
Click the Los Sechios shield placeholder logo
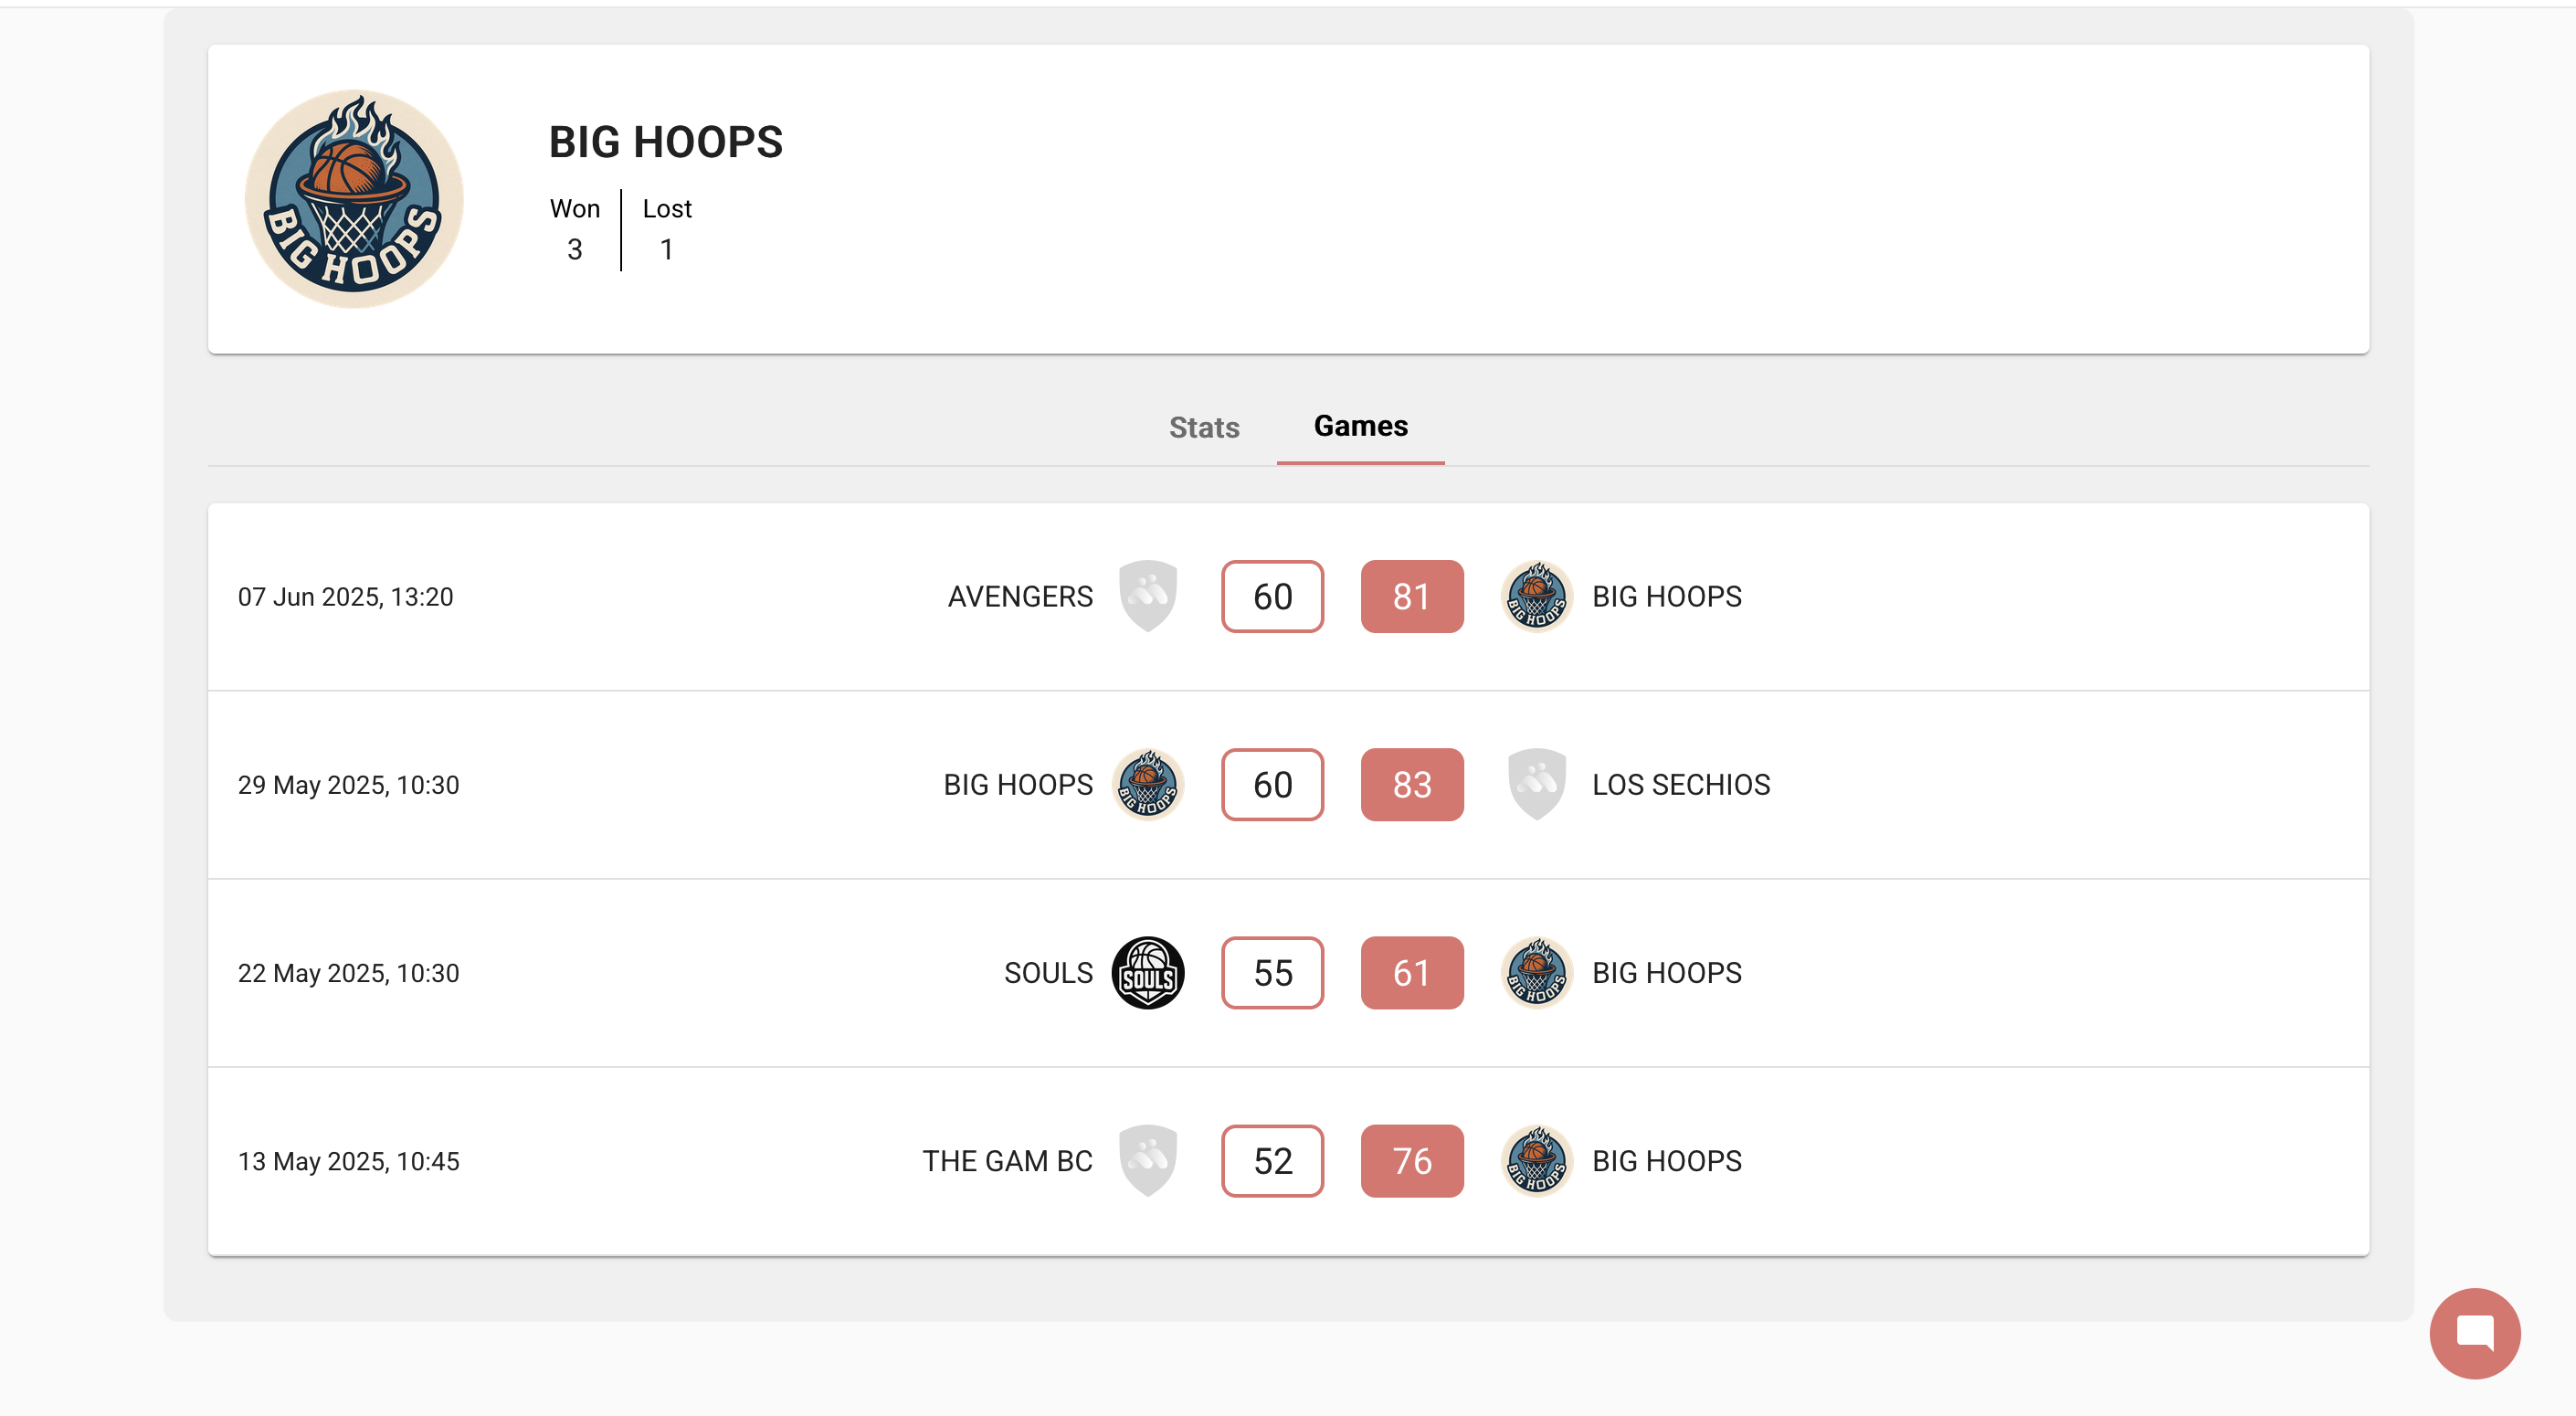point(1537,784)
